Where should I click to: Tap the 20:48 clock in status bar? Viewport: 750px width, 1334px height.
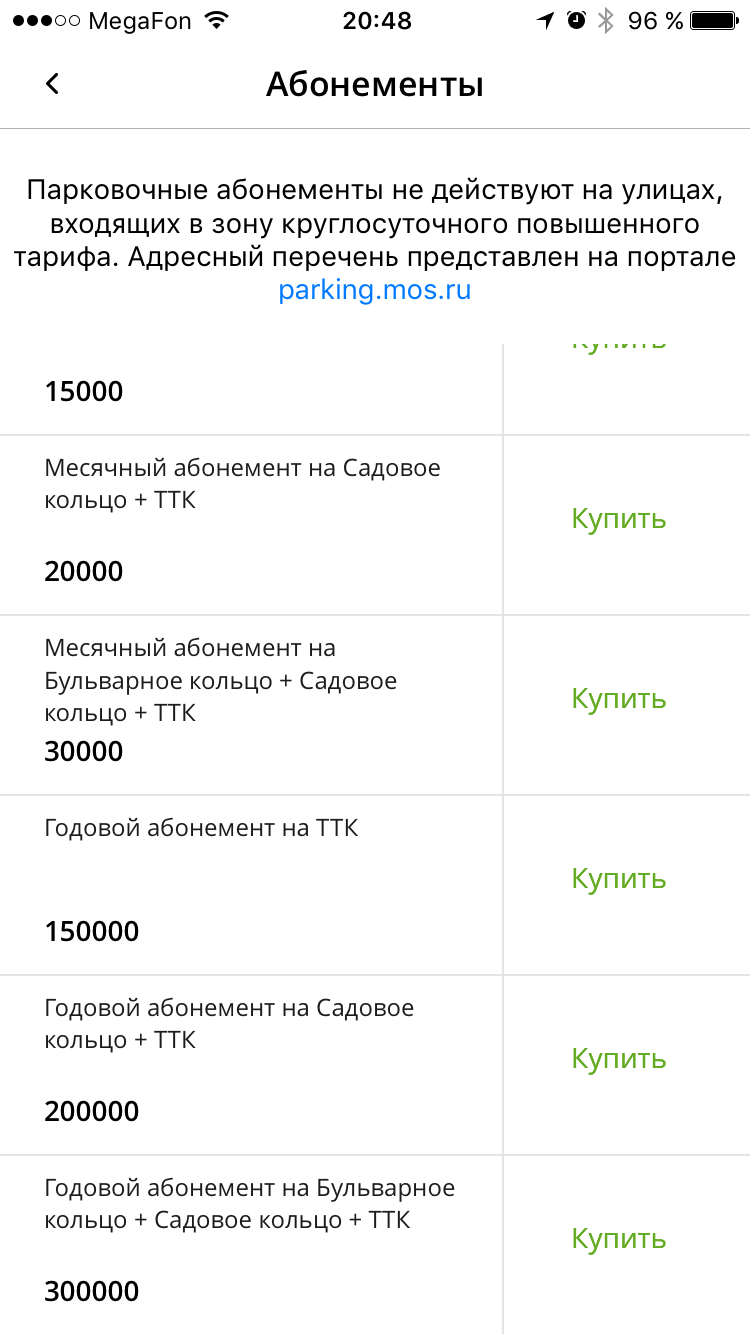[x=377, y=21]
